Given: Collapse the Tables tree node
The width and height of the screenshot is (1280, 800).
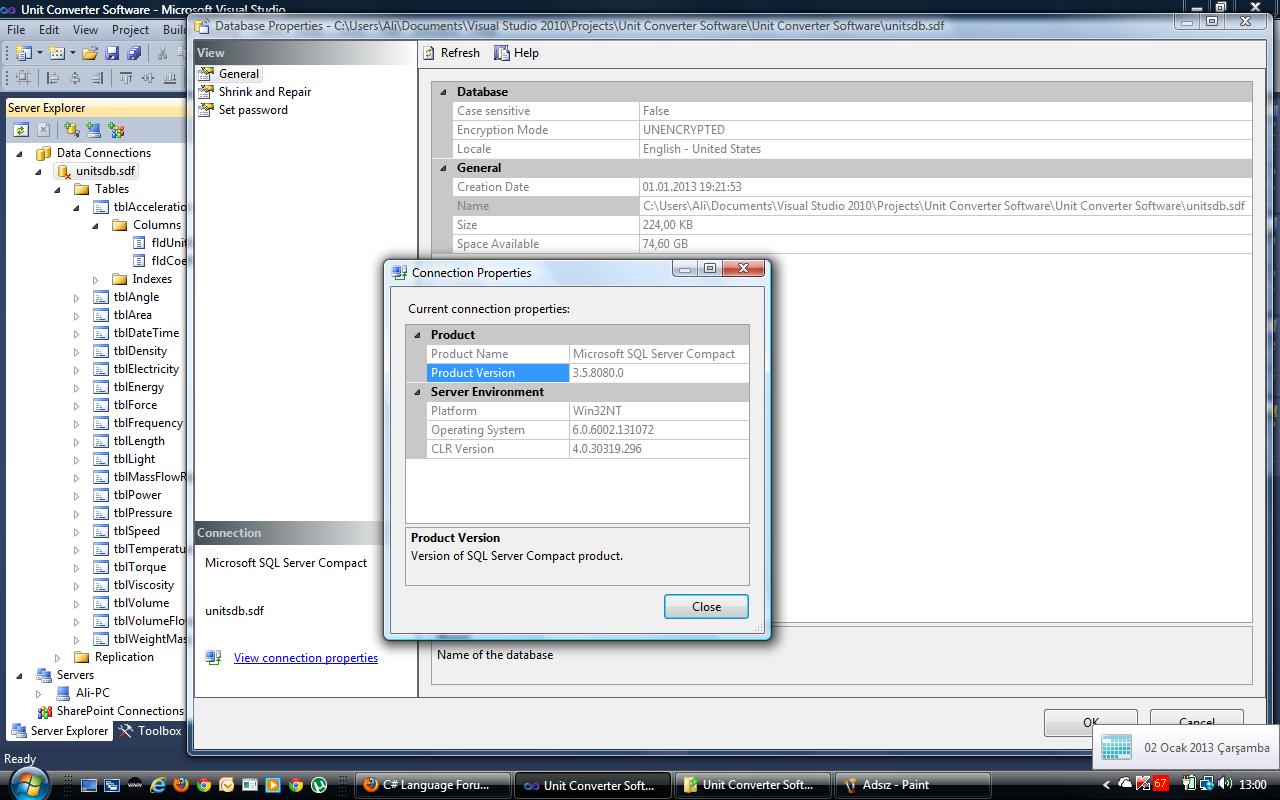Looking at the screenshot, I should click(x=58, y=189).
